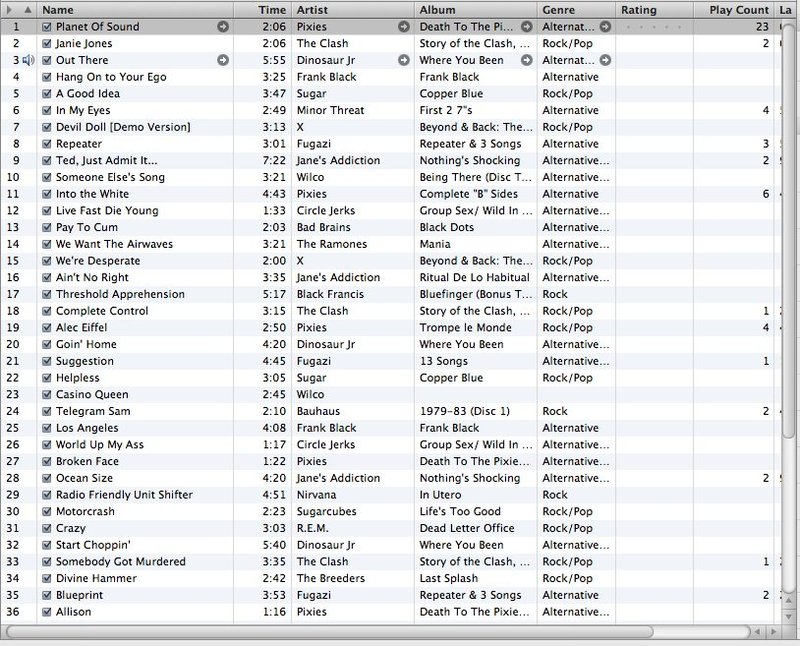This screenshot has width=800, height=646.
Task: Select the Ocean Size track
Action: coord(84,478)
